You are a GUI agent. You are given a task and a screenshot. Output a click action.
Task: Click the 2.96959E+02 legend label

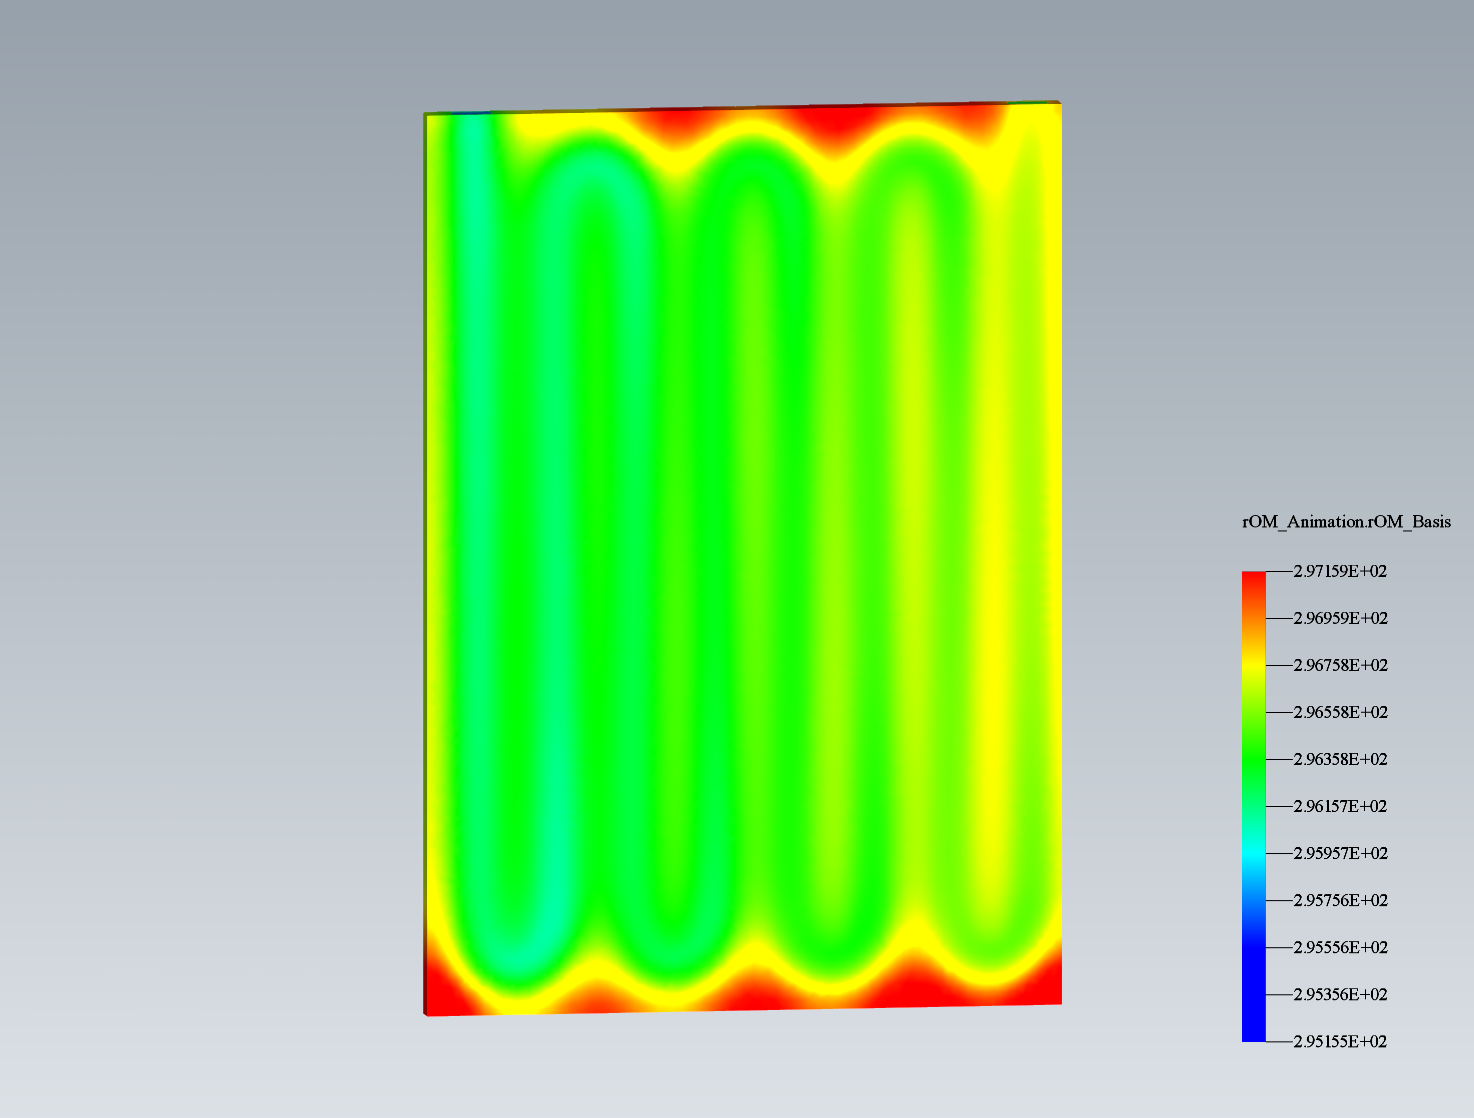click(x=1340, y=619)
